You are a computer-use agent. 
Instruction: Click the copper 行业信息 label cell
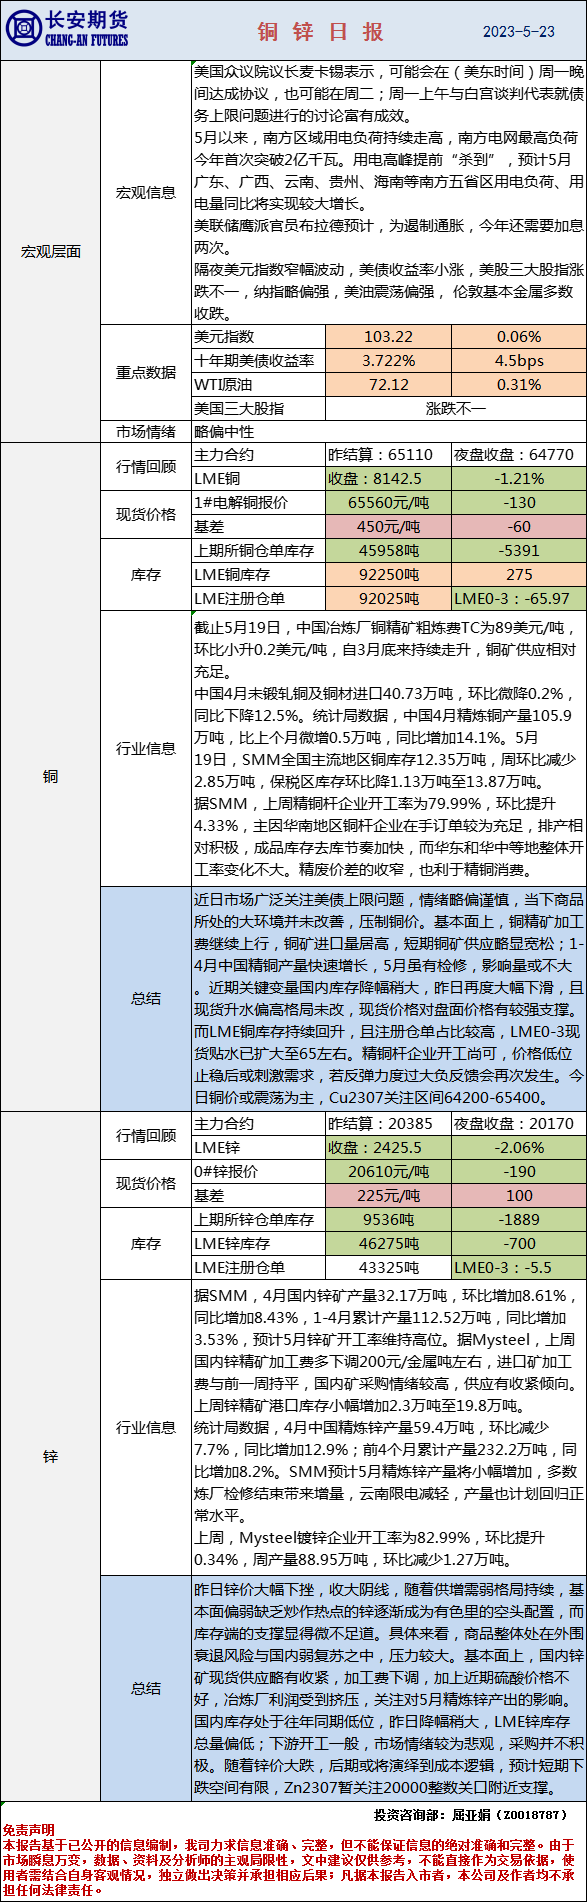pos(146,748)
